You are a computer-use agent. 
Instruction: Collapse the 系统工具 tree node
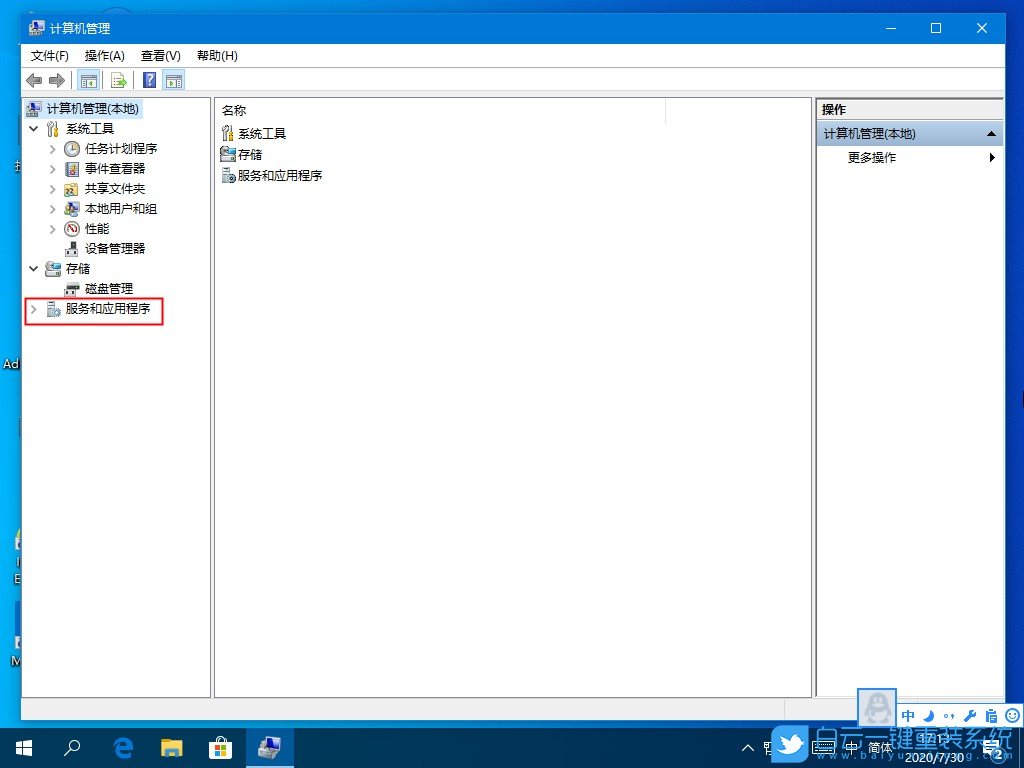point(33,128)
